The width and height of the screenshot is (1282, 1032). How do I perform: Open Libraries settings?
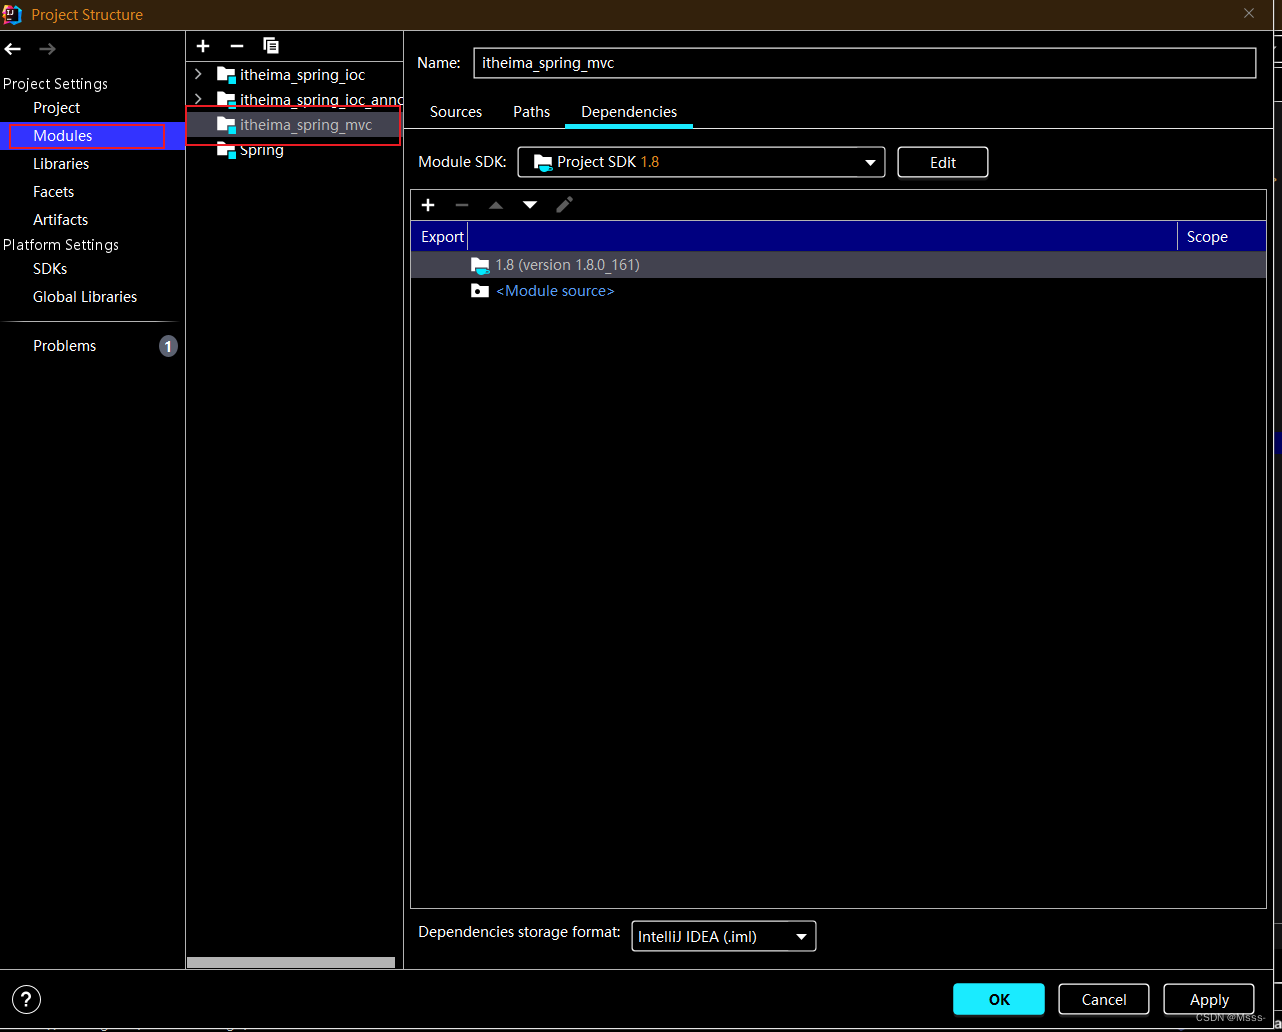point(61,164)
